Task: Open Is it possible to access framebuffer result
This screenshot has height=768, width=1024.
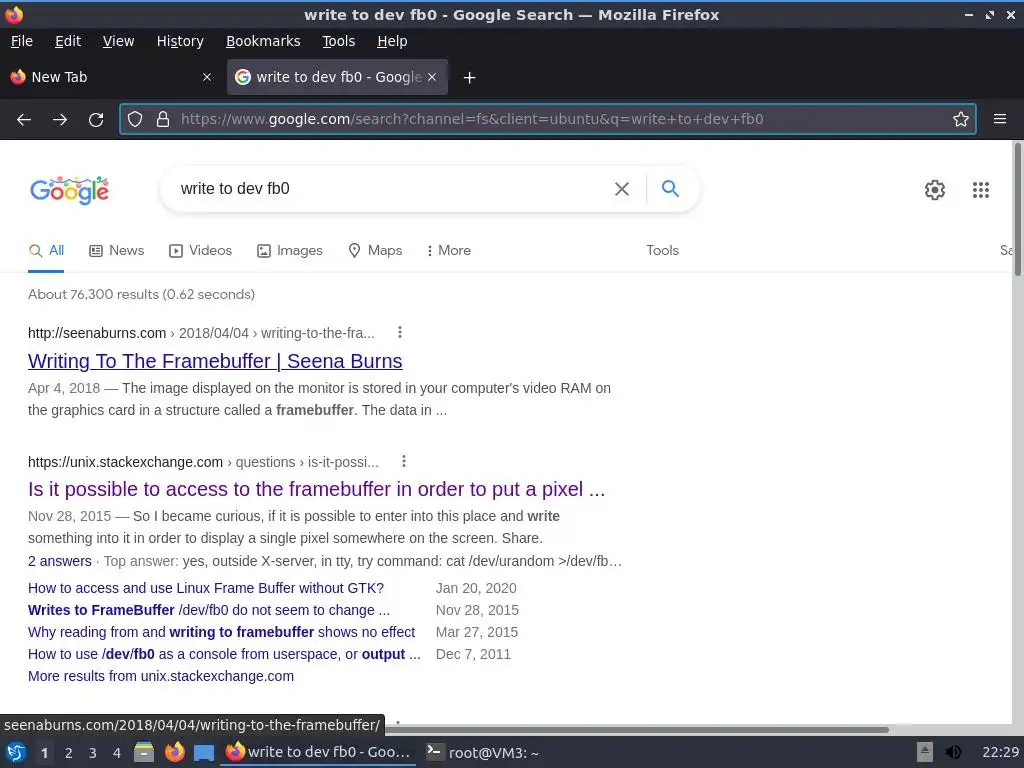Action: tap(316, 489)
